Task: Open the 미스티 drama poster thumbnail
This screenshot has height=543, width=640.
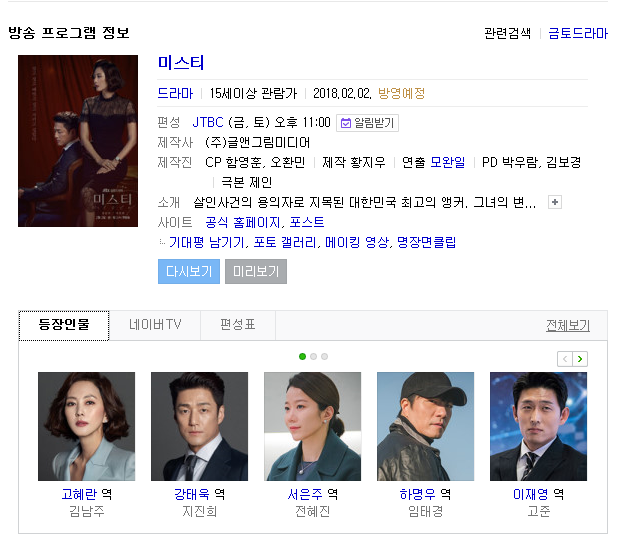Action: click(78, 141)
